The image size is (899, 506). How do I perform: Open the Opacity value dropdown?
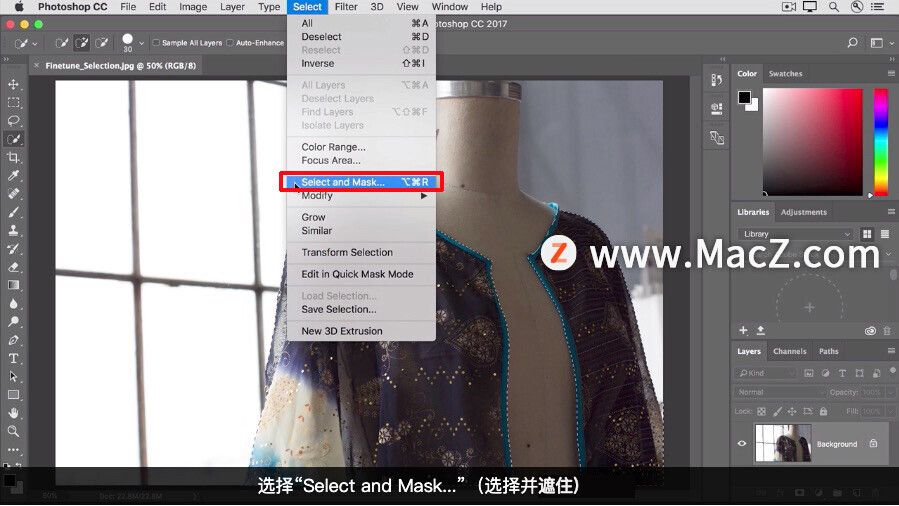pos(890,393)
